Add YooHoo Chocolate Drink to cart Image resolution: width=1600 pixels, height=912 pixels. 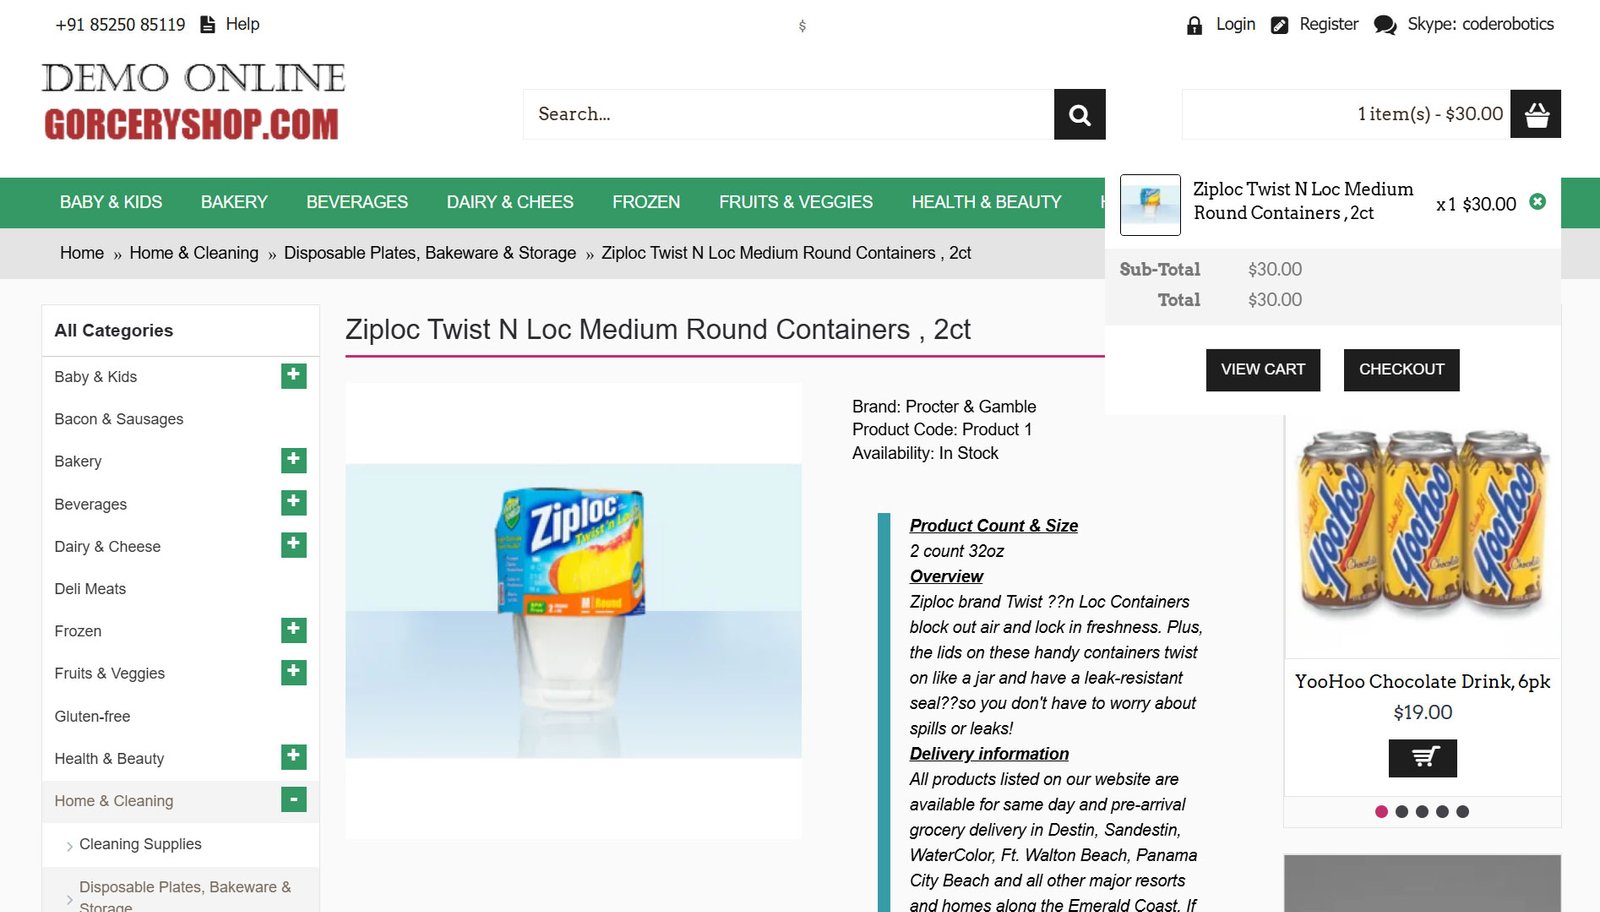(1422, 758)
